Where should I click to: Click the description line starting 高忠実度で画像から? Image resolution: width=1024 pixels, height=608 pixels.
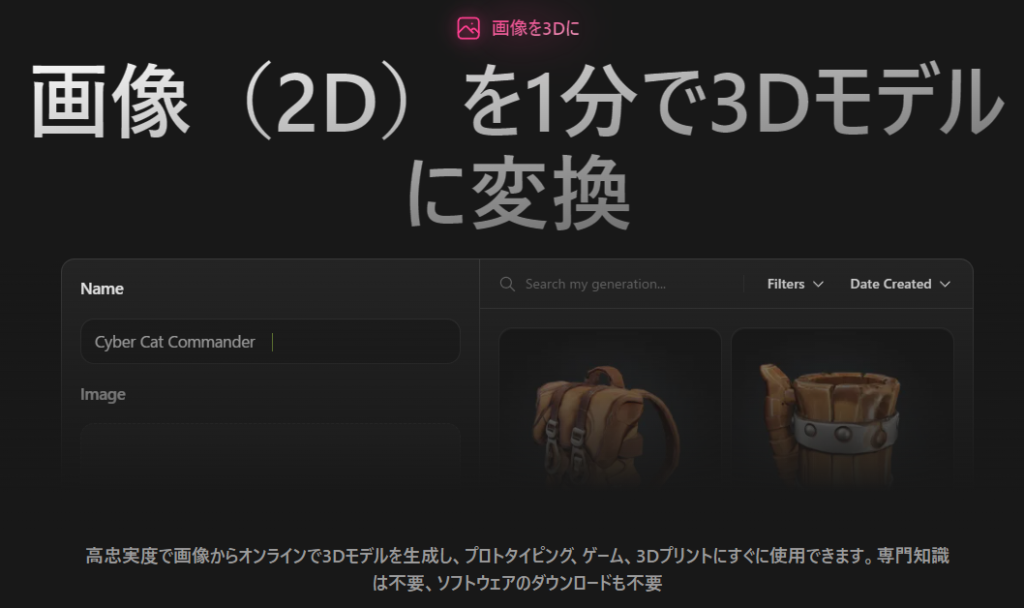[x=517, y=556]
